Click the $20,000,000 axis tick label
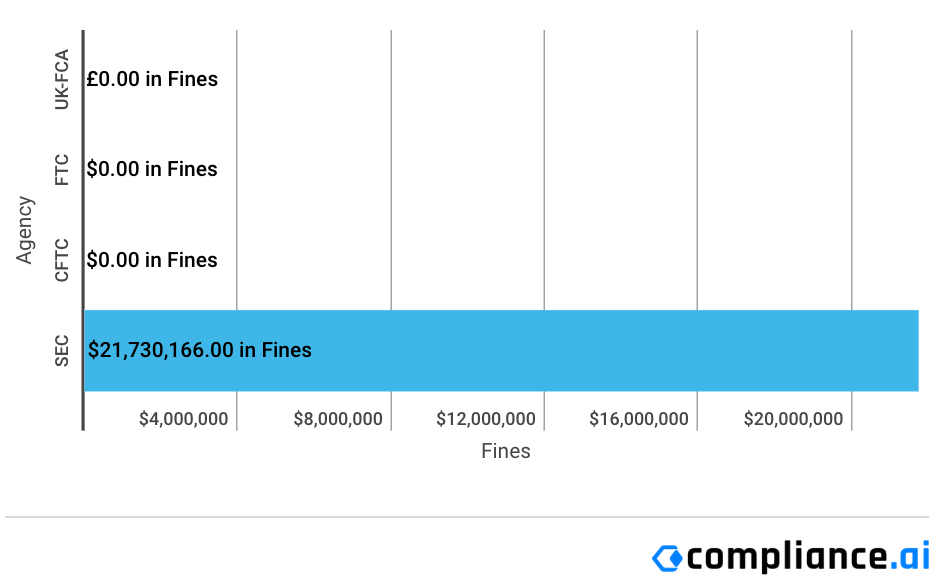 click(793, 419)
